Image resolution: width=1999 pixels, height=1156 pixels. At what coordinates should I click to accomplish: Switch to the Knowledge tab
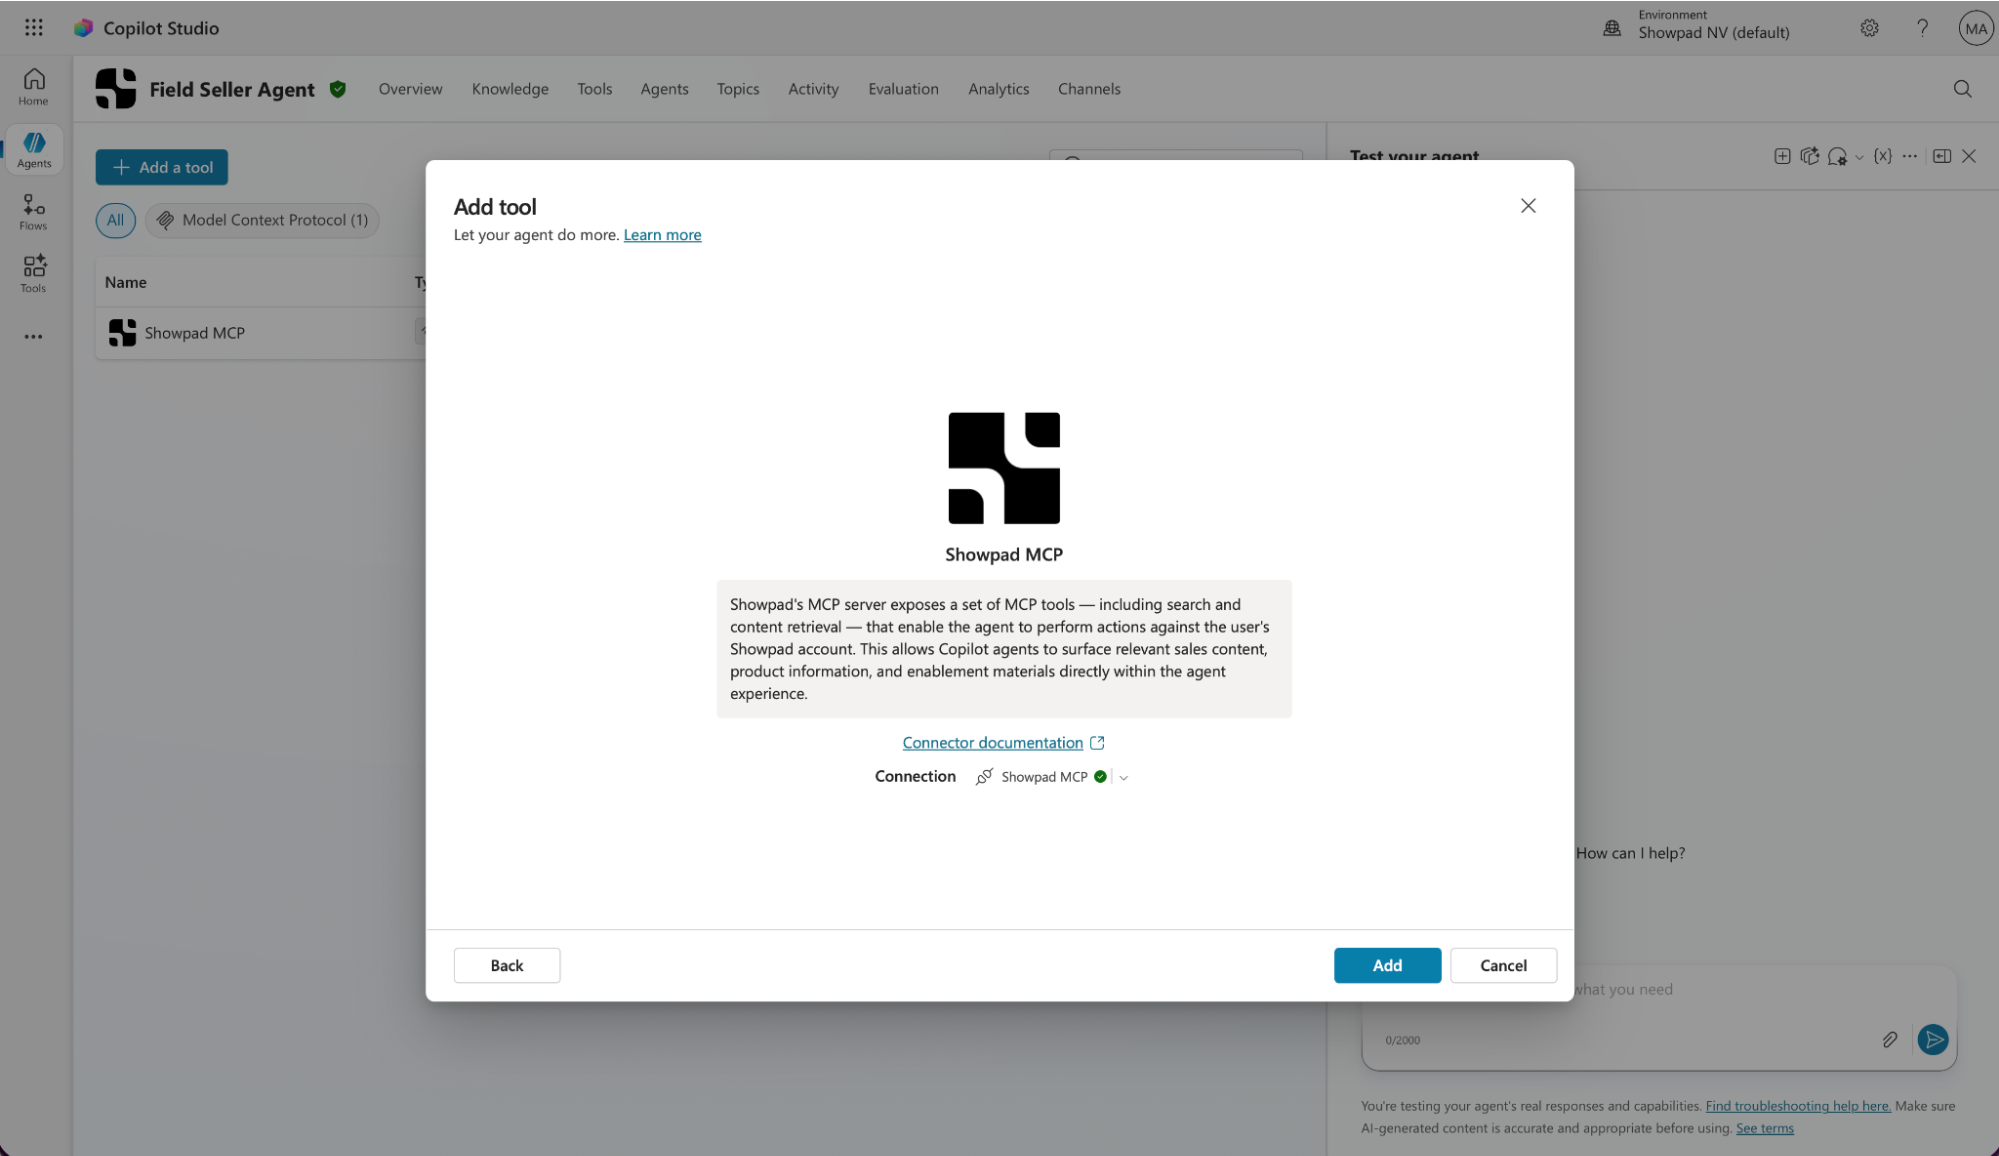510,89
